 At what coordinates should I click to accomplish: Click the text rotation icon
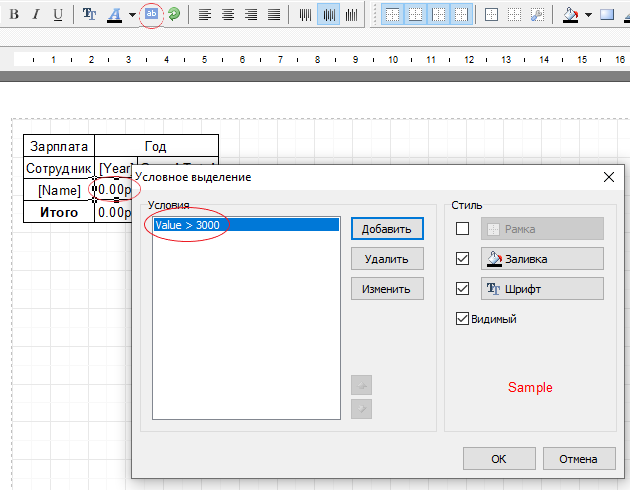(174, 14)
